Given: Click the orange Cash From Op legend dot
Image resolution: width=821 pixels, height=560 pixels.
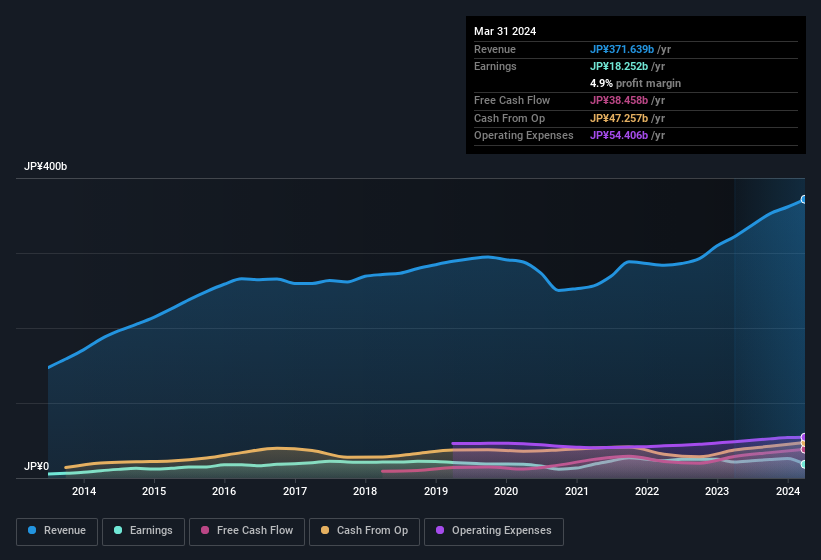Looking at the screenshot, I should tap(326, 531).
